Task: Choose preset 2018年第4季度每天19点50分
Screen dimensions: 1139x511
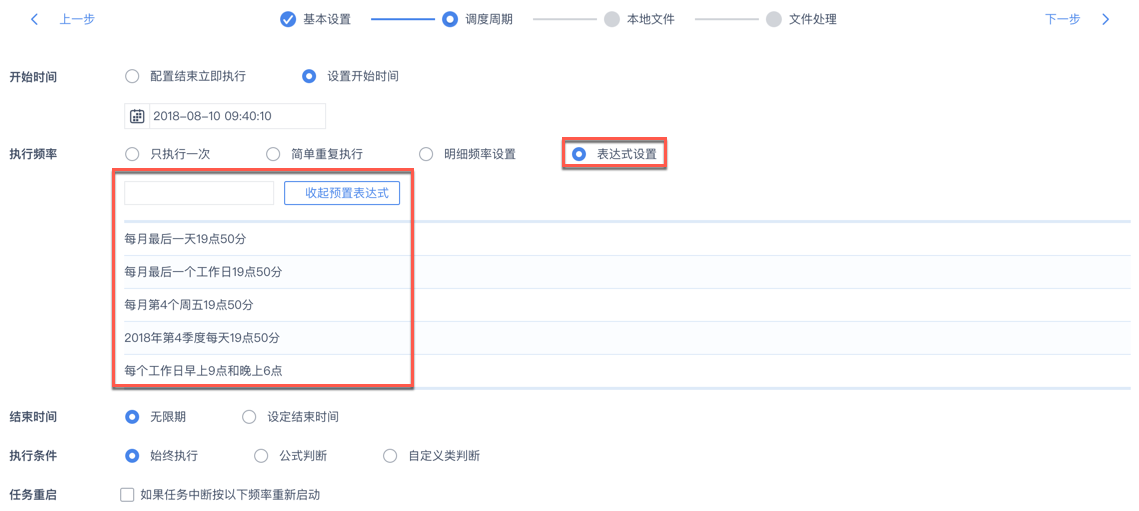Action: tap(202, 338)
